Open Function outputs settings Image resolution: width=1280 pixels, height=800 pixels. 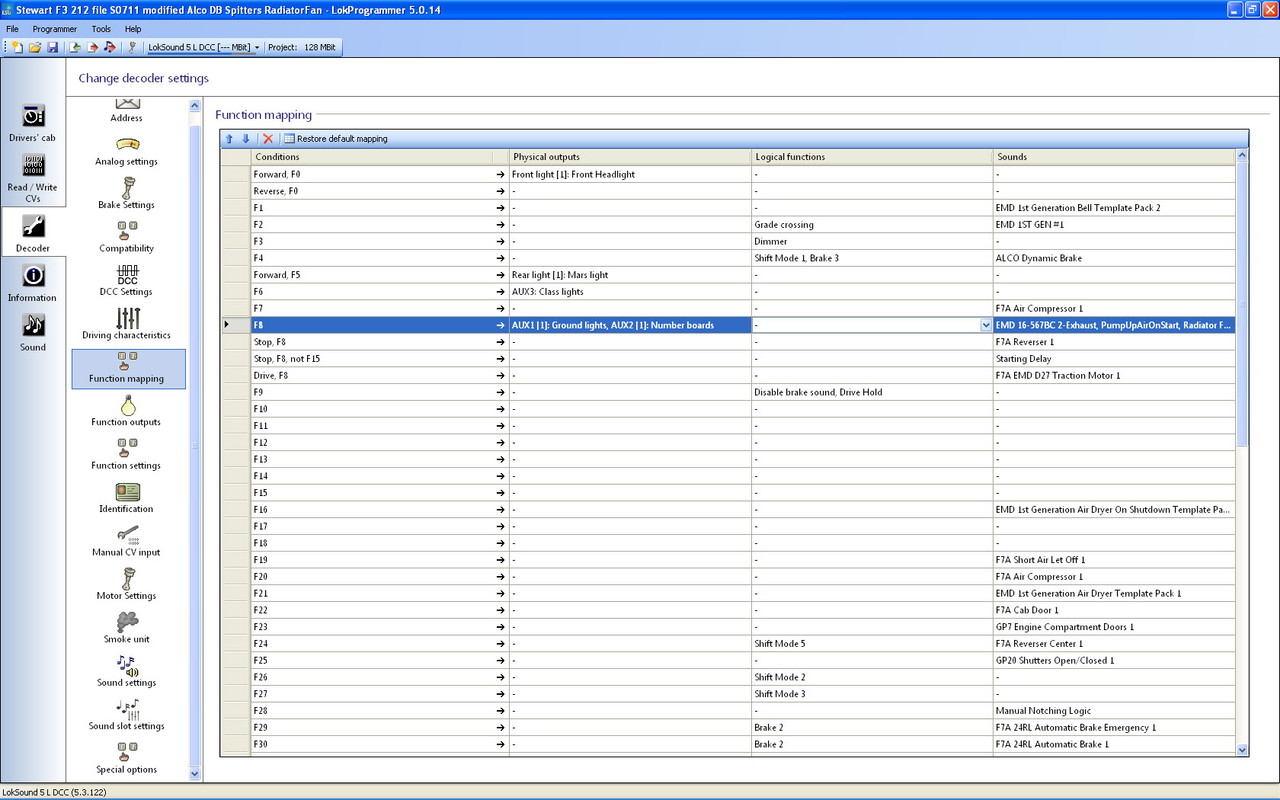tap(126, 410)
